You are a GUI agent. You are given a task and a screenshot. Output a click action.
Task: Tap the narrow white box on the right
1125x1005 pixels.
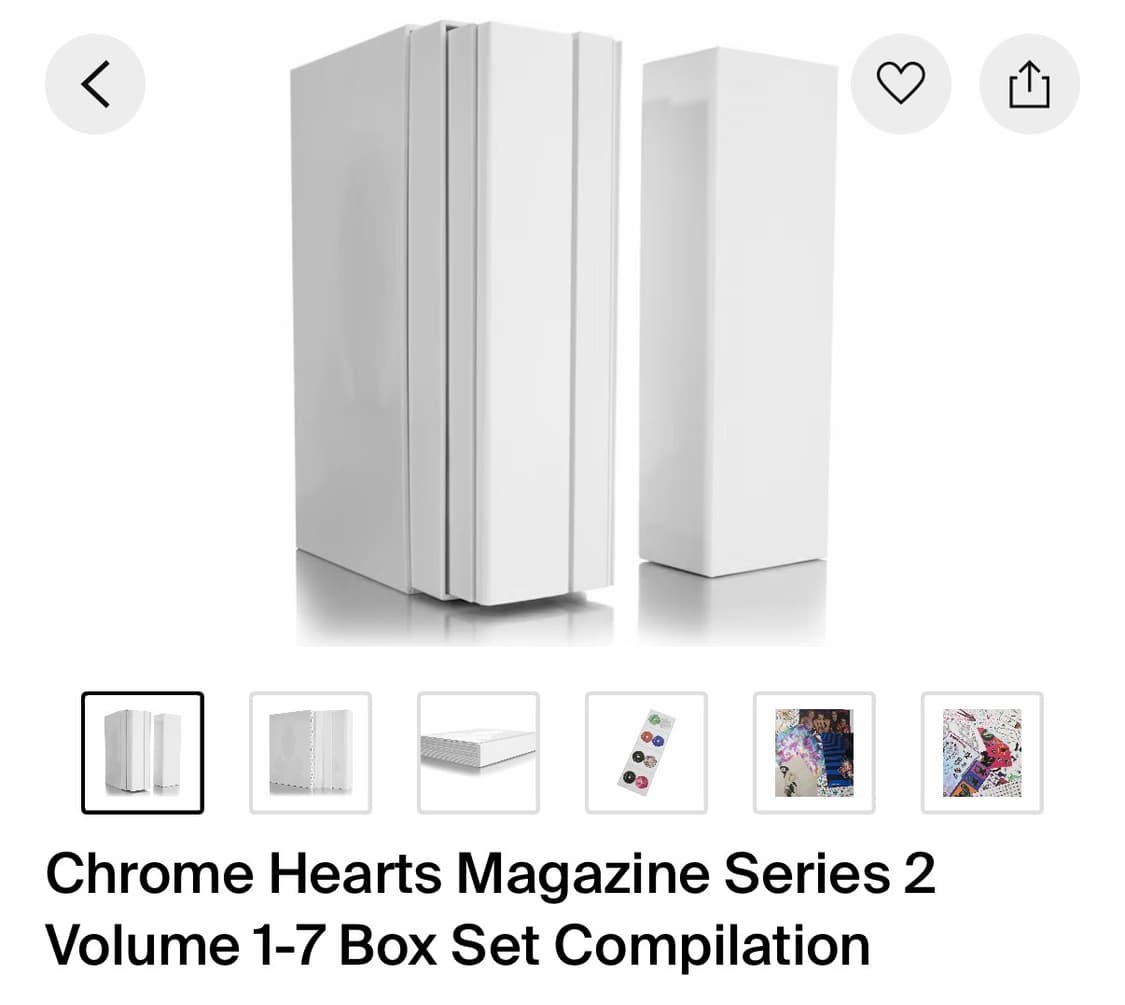coord(738,312)
